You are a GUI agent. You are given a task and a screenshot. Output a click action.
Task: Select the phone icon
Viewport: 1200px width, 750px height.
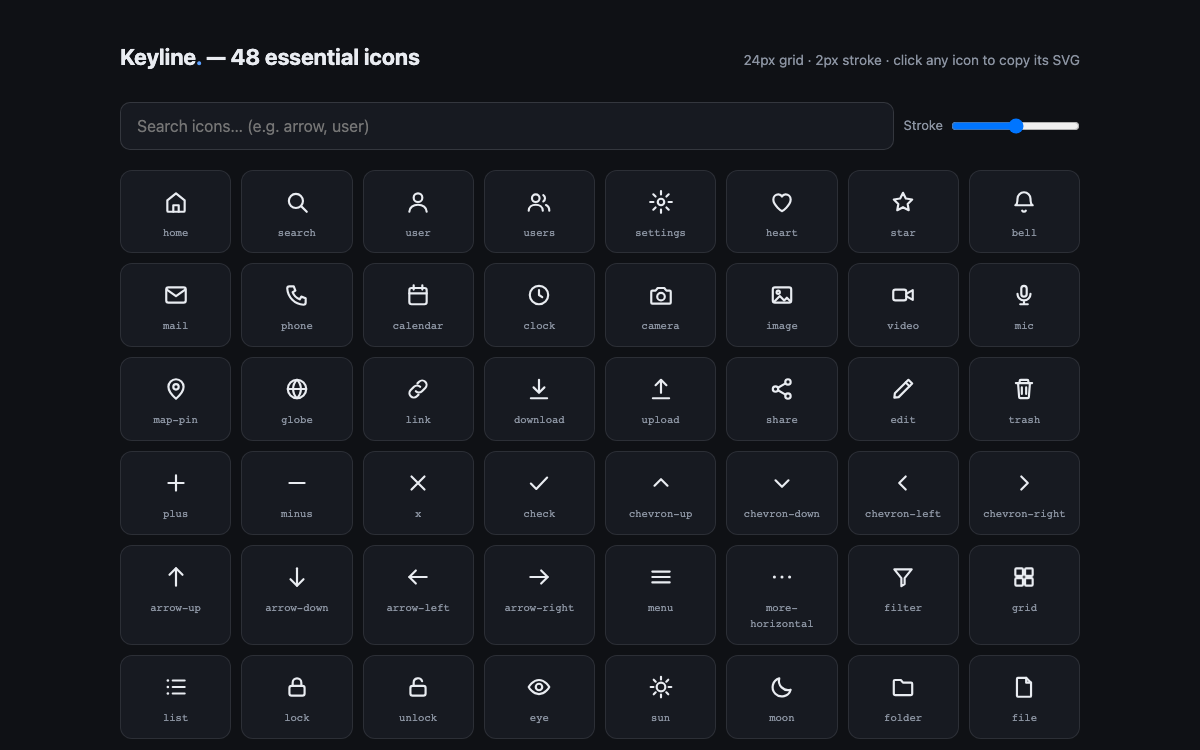pos(297,305)
